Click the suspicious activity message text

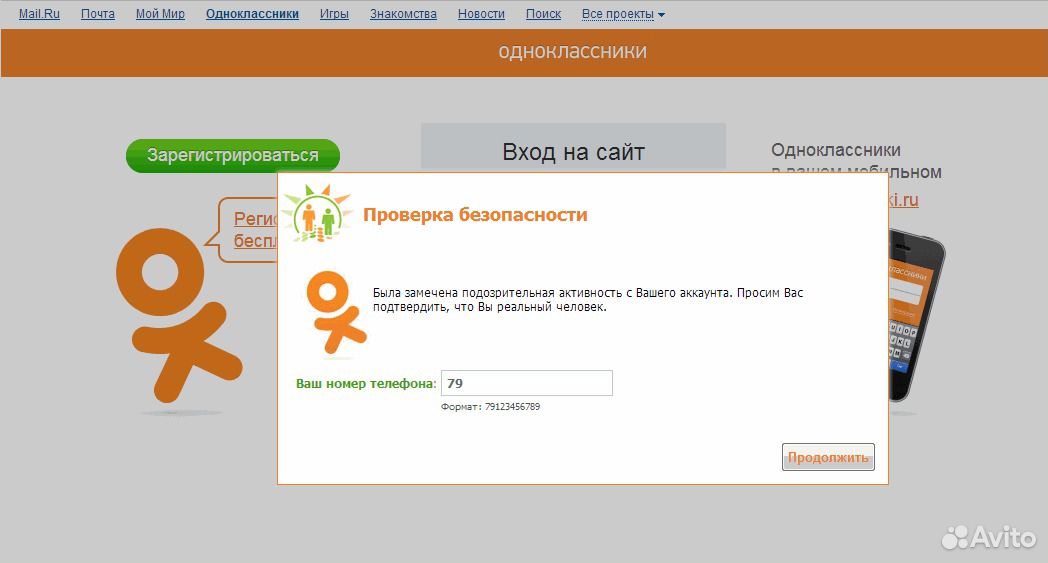(588, 300)
